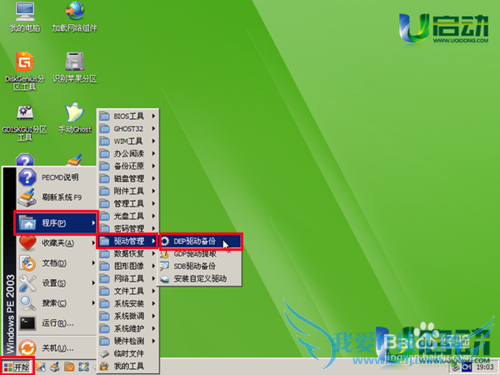Viewport: 500px width, 375px height.
Task: Click first quick launch icon beside 开始
Action: [41, 367]
